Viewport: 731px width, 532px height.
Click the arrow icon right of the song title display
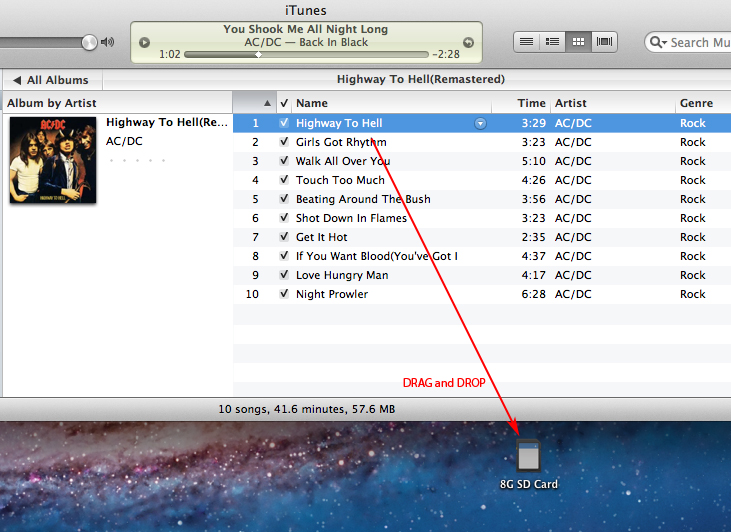468,42
